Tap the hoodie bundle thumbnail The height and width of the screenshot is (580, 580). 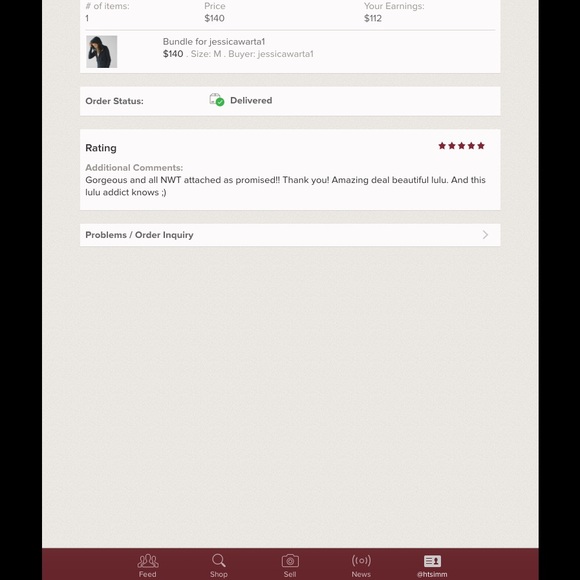102,52
